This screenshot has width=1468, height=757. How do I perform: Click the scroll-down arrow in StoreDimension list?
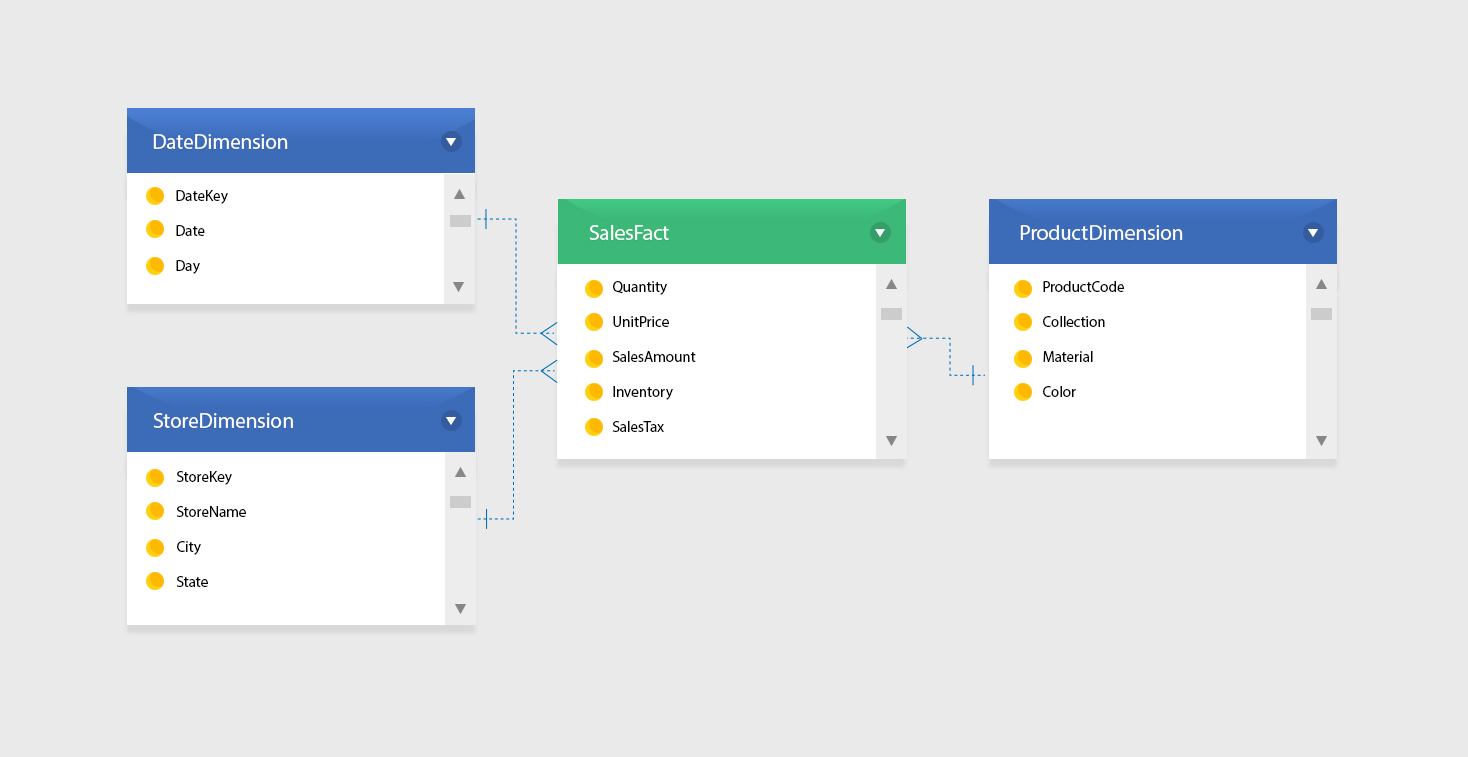pos(460,607)
